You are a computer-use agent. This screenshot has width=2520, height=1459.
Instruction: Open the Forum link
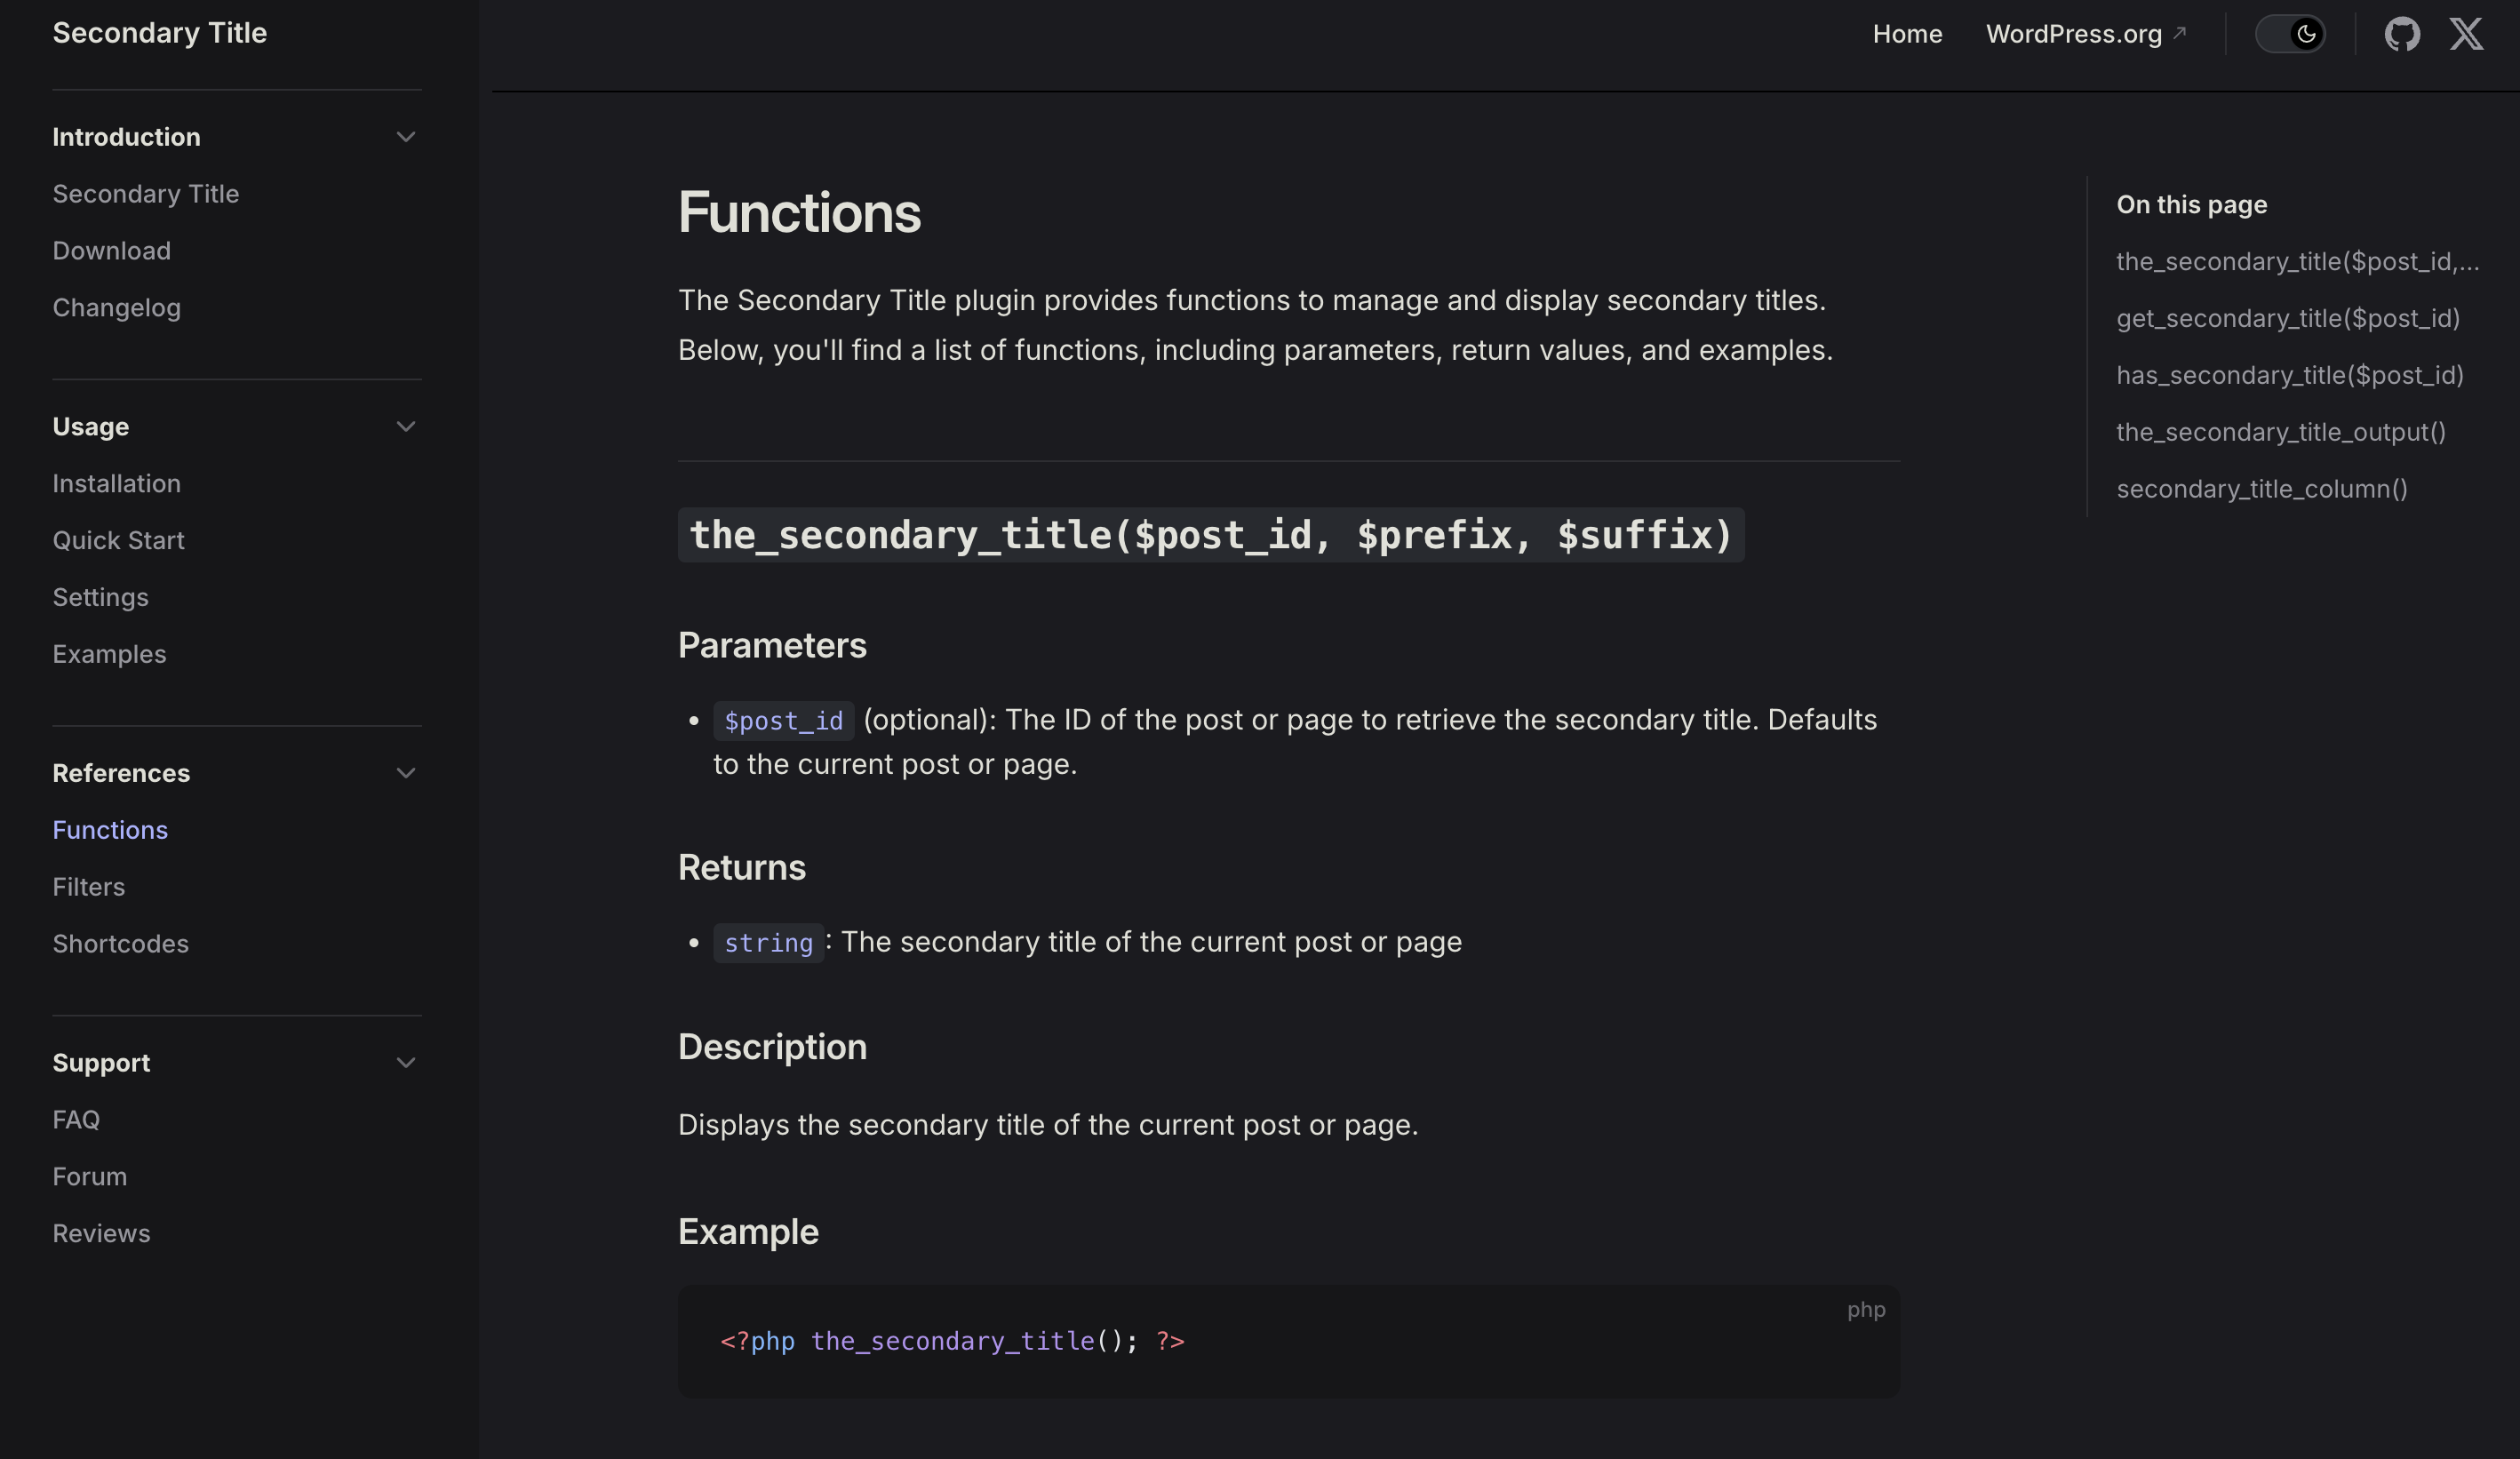90,1177
